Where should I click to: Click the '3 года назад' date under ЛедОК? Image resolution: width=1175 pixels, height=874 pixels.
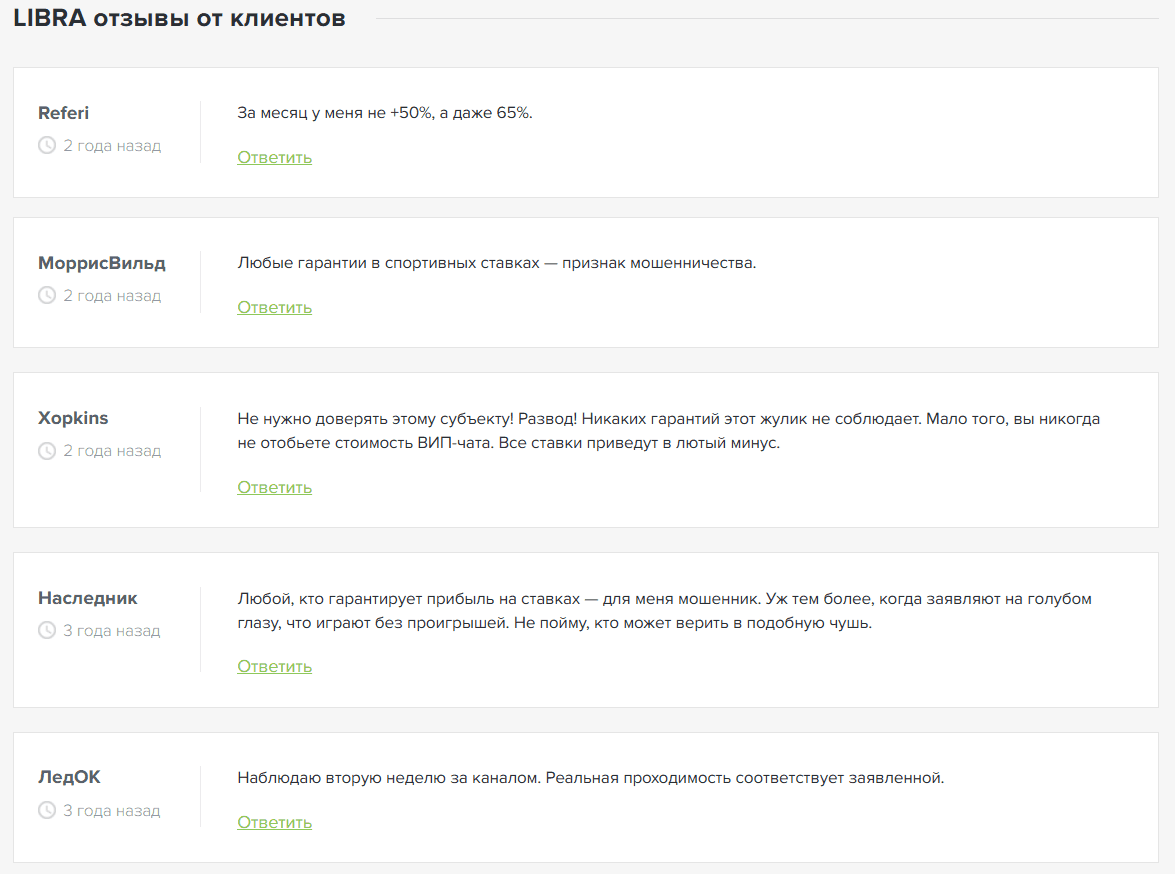pos(112,810)
